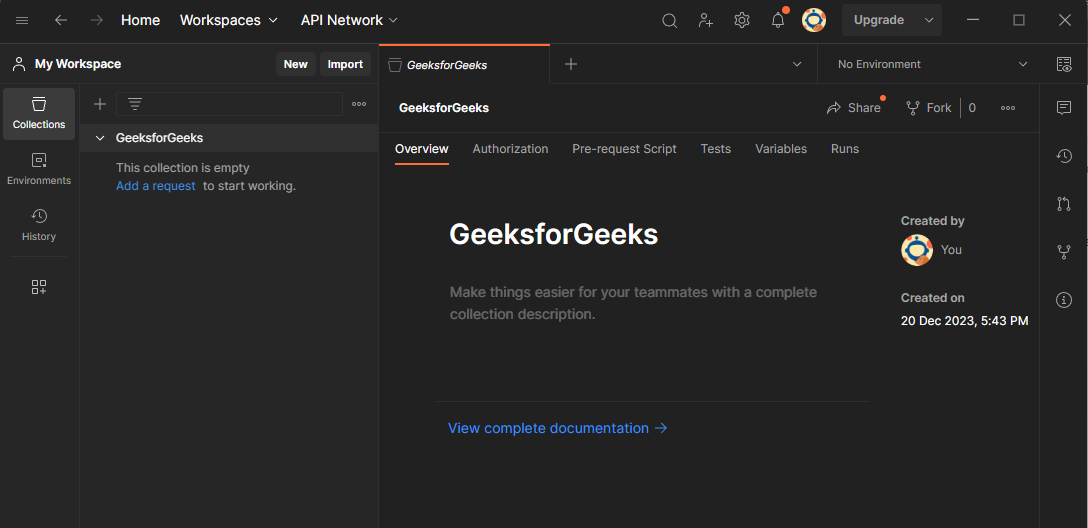Expand the Workspaces dropdown
The image size is (1088, 528).
[229, 20]
